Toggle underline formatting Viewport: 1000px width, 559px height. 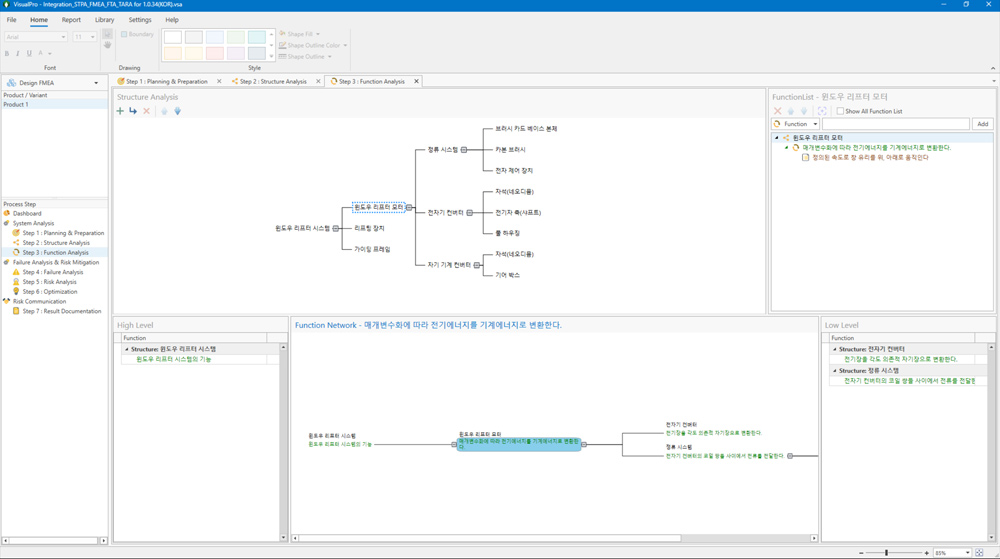[29, 54]
